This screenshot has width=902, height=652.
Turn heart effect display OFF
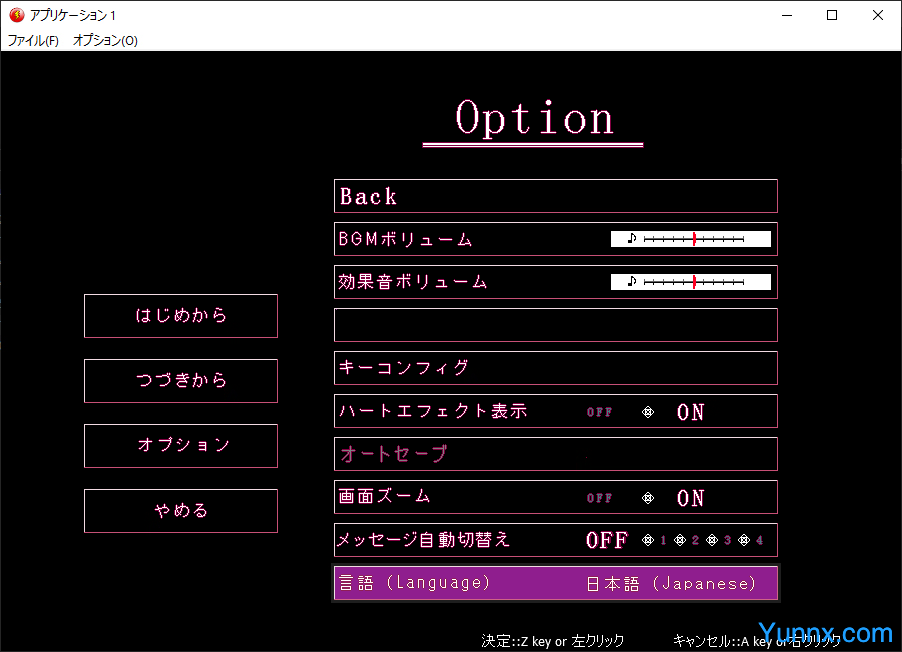pos(599,412)
